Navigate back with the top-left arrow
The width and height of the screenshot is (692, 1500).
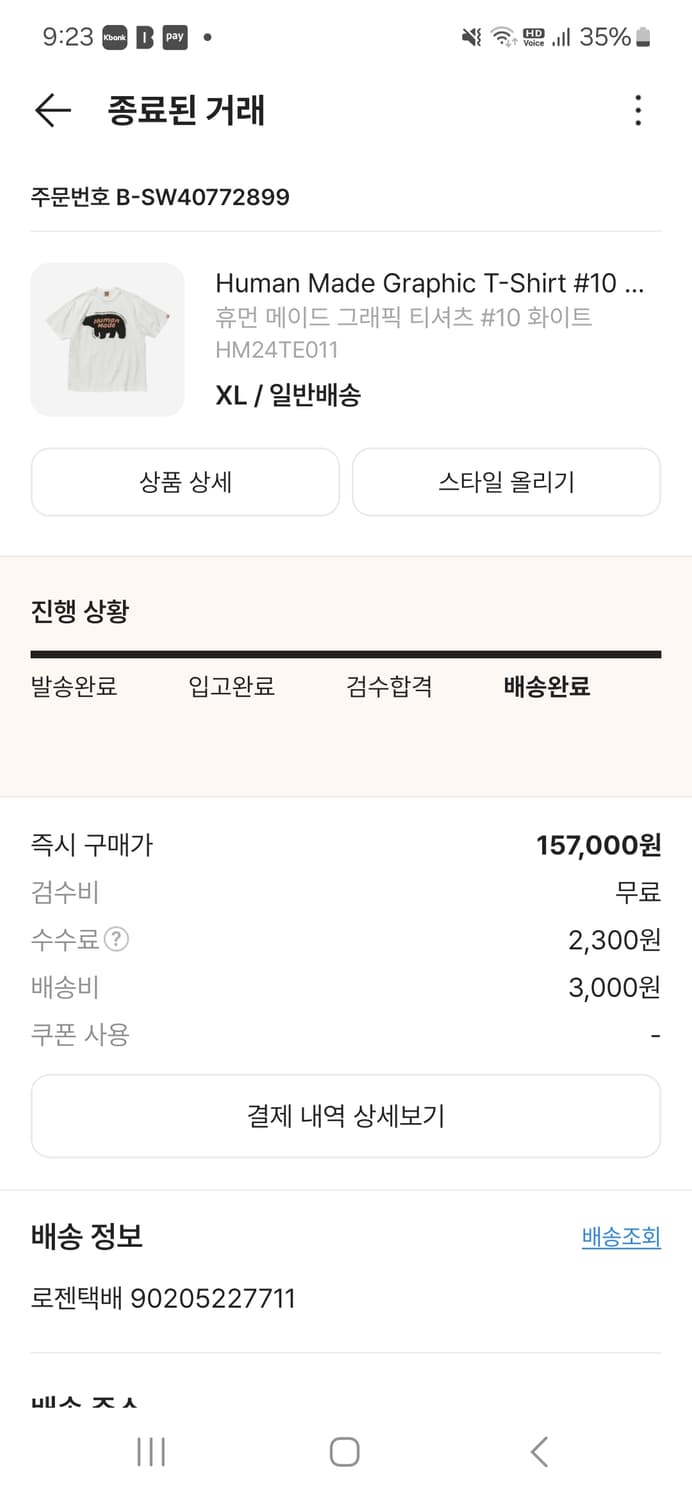(x=51, y=110)
